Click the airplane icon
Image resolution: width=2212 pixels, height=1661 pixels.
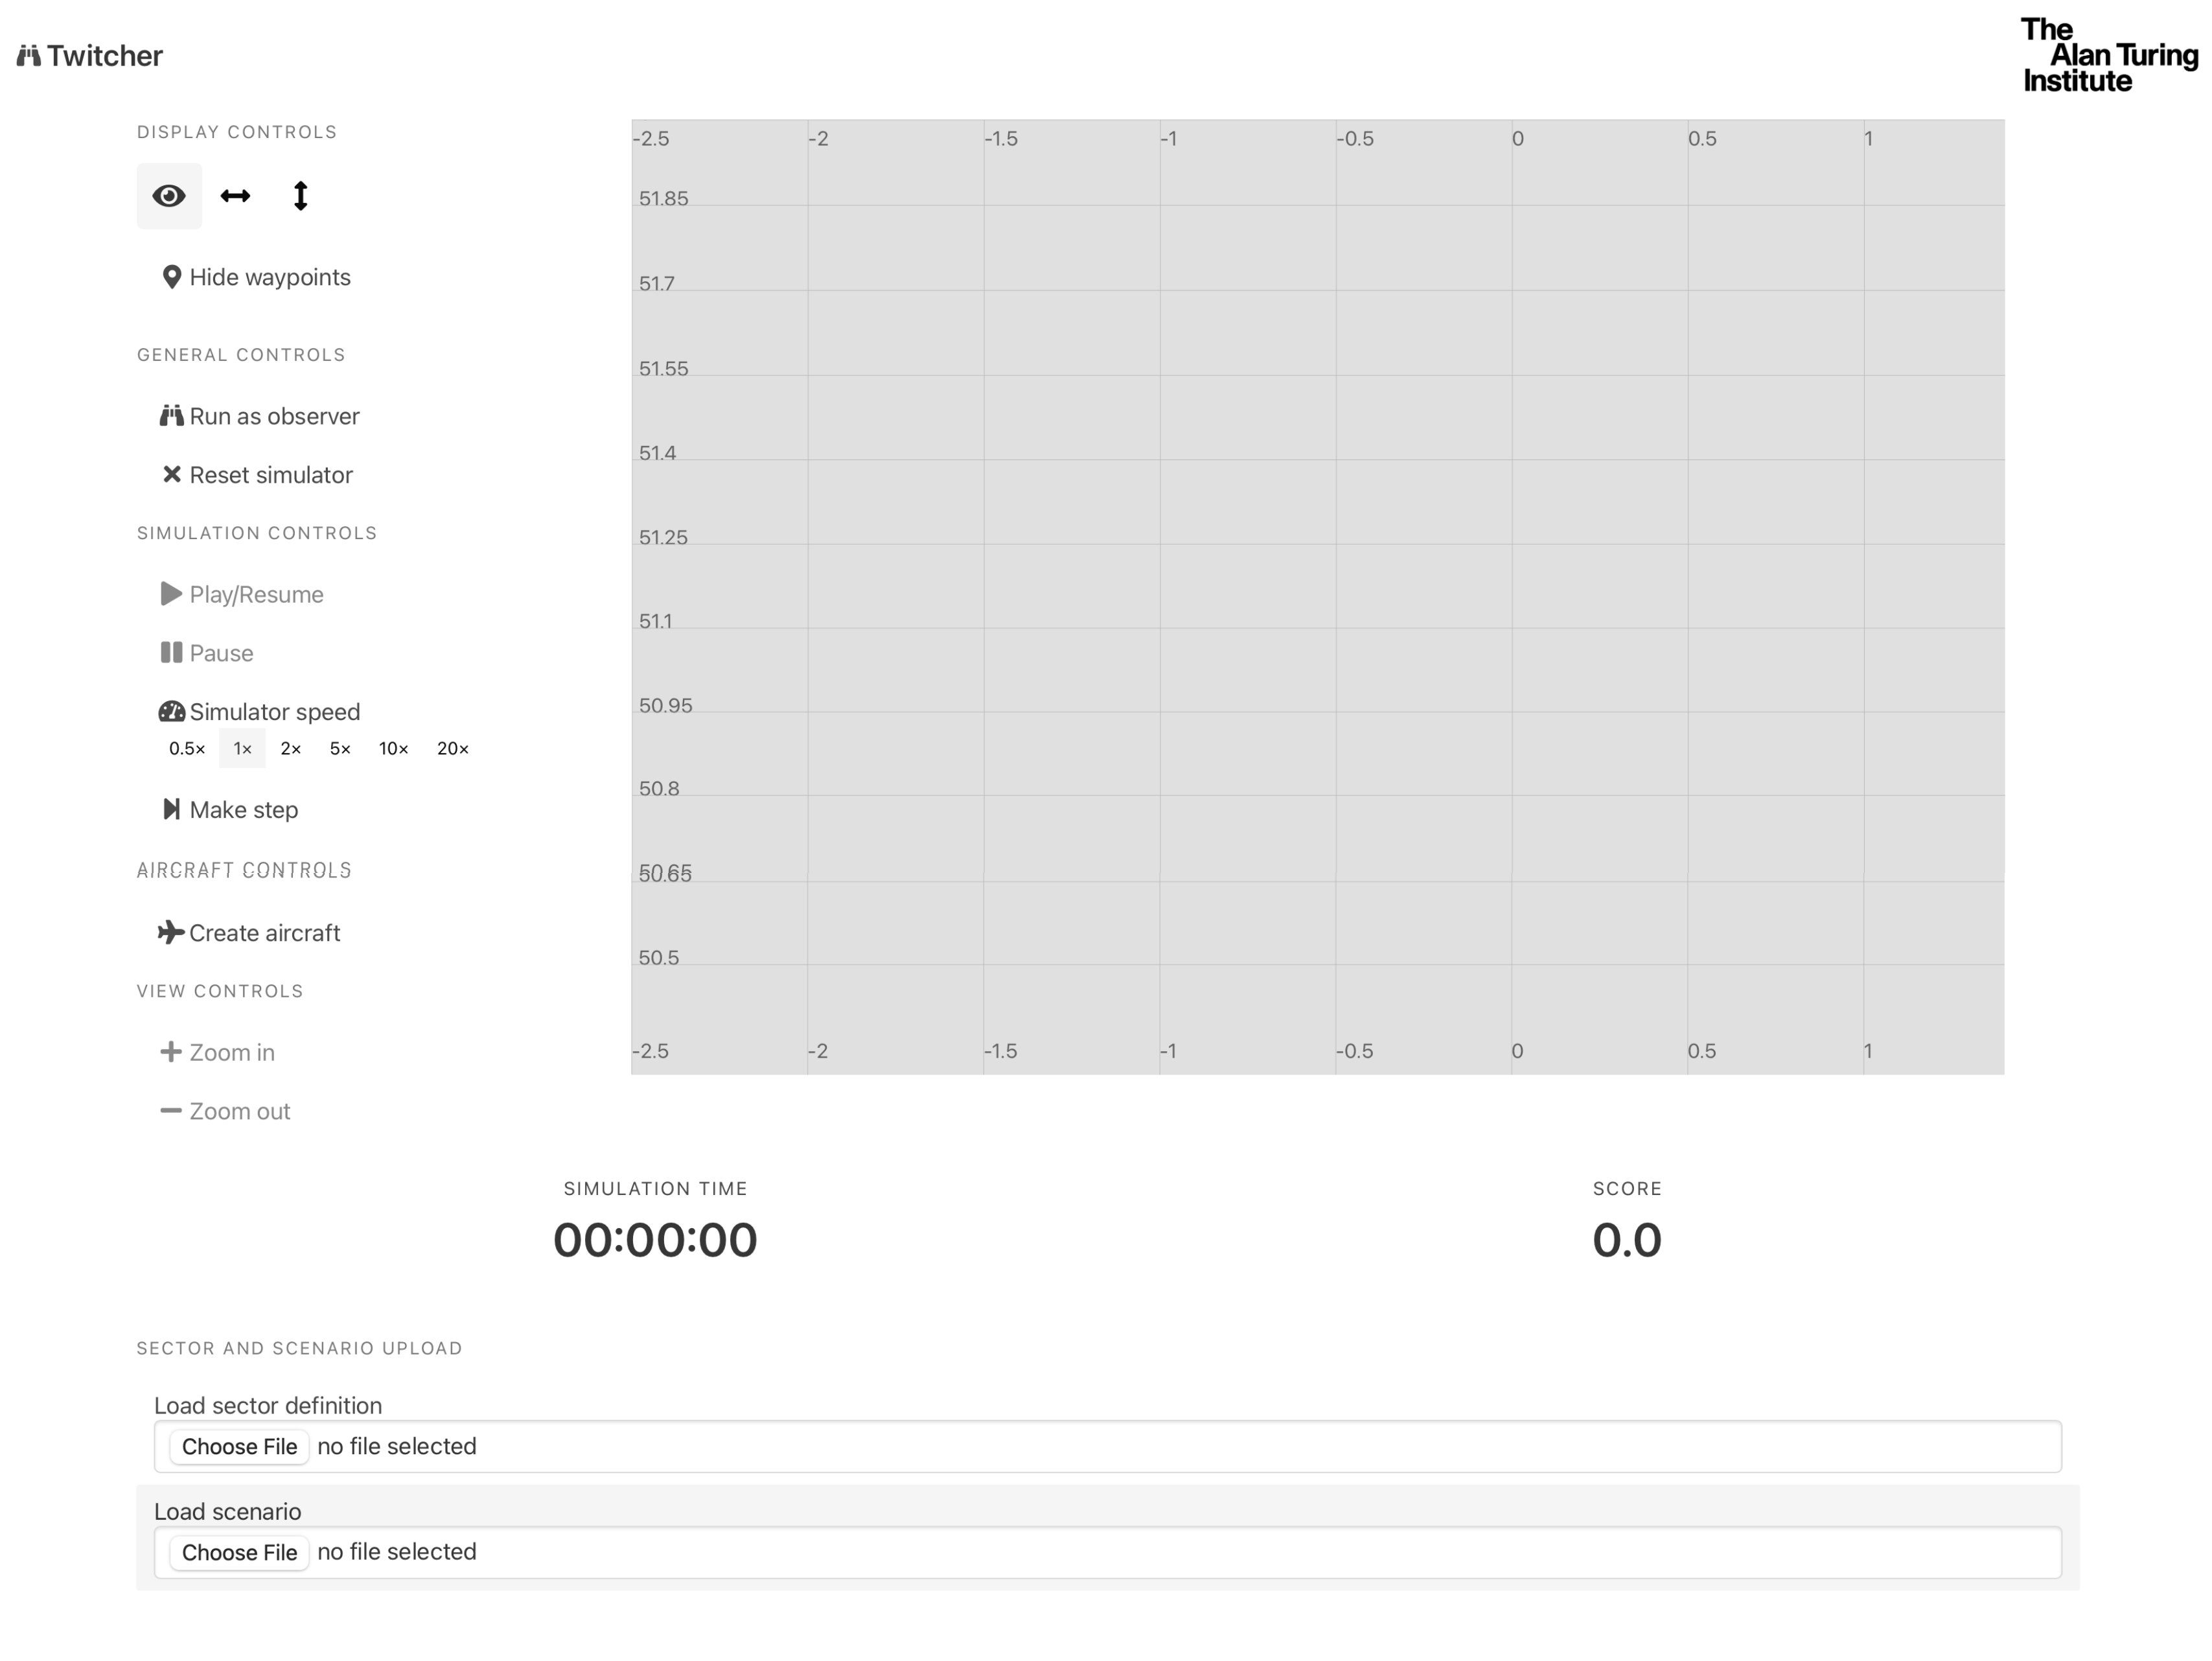(171, 932)
